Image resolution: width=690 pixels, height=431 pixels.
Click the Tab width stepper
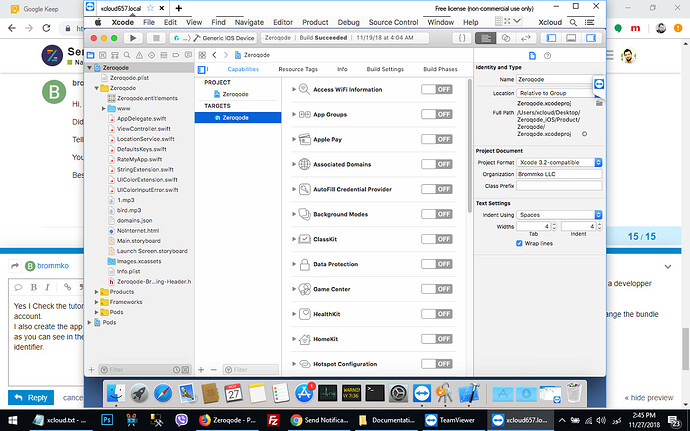[554, 226]
